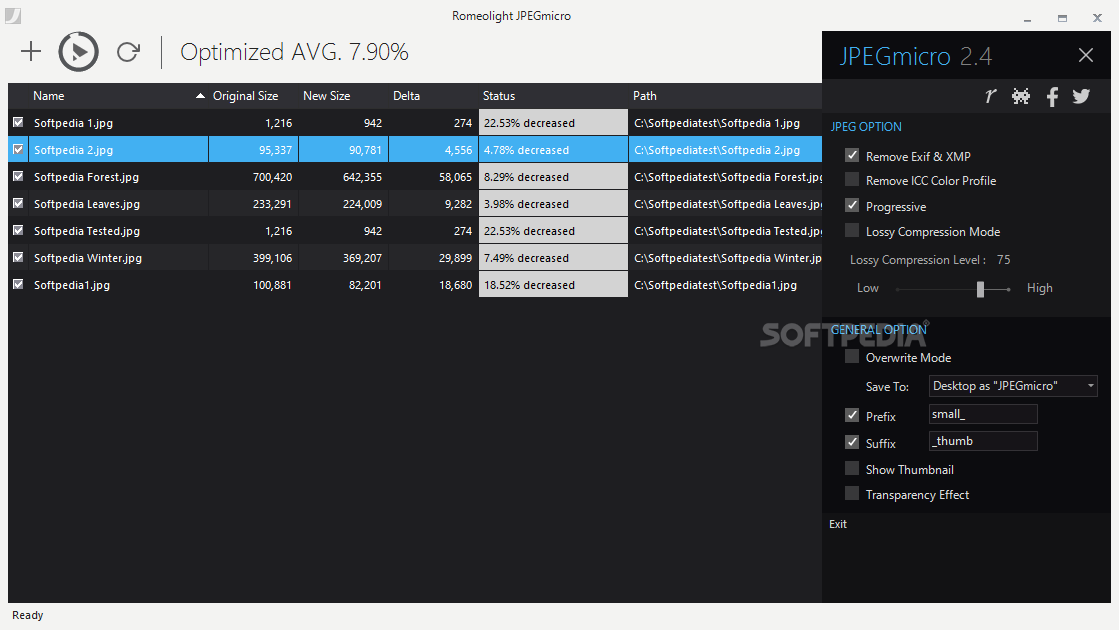Select the Softpedia 1.jpg file name

(x=74, y=123)
